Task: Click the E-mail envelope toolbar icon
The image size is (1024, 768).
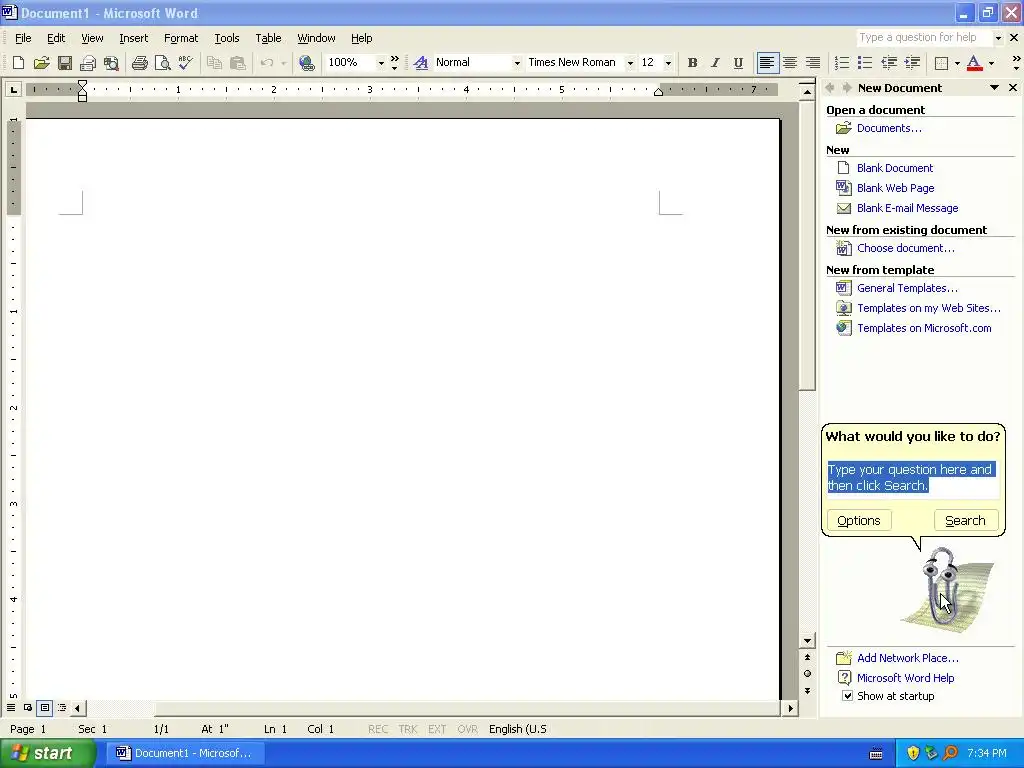Action: click(88, 63)
